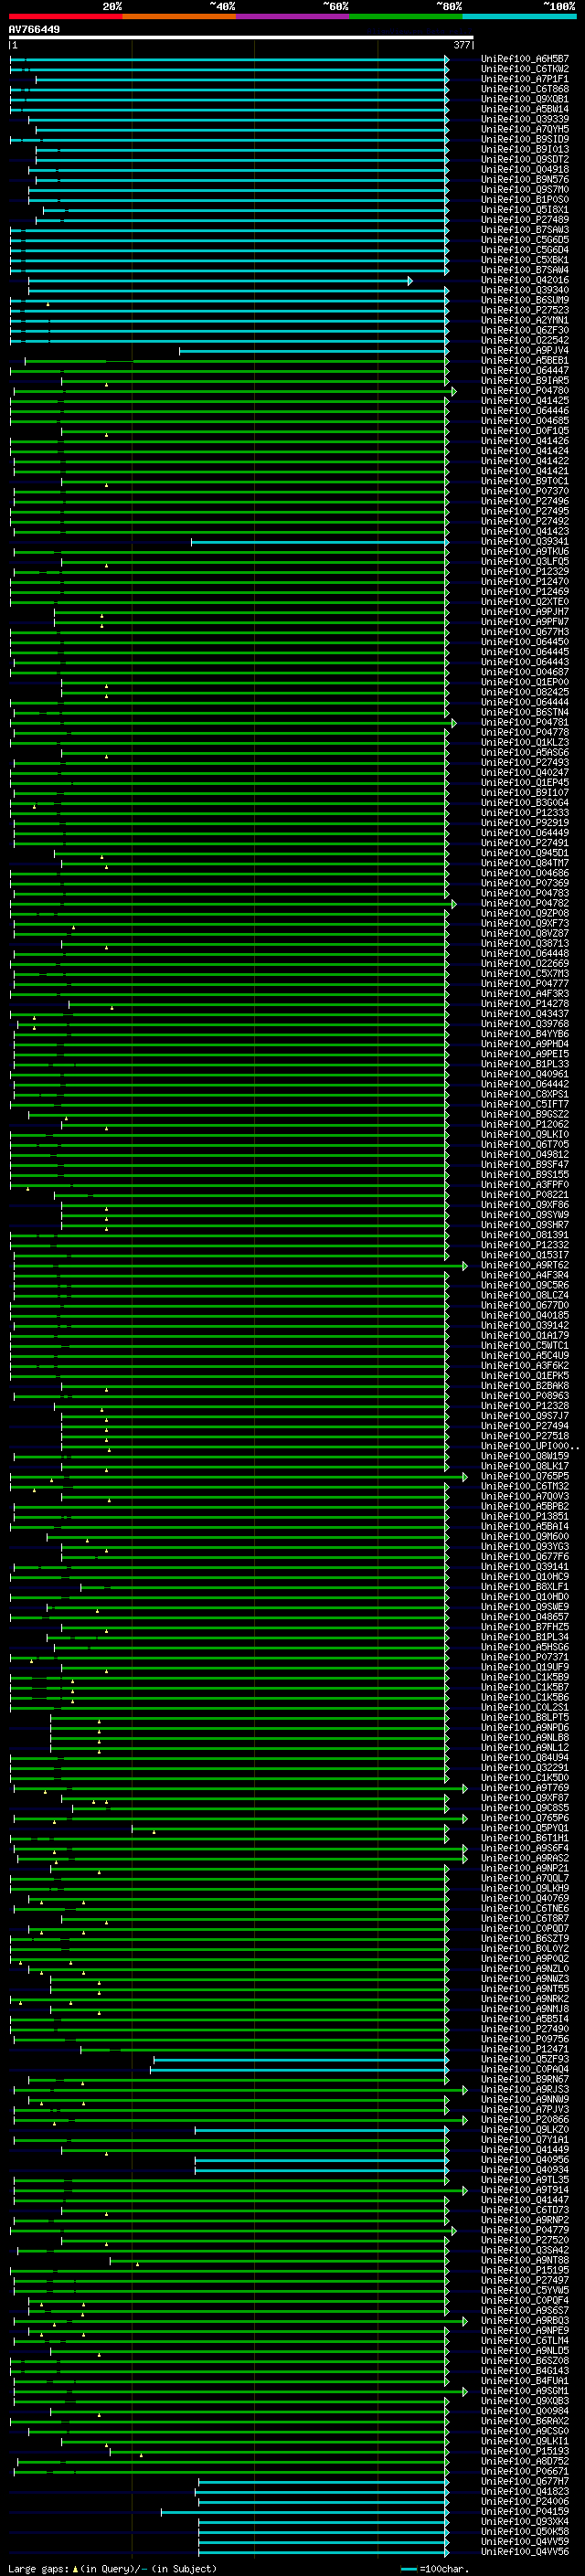585x2576 pixels.
Task: Select the UniRef100_Q9XF86 label
Action: (525, 1205)
